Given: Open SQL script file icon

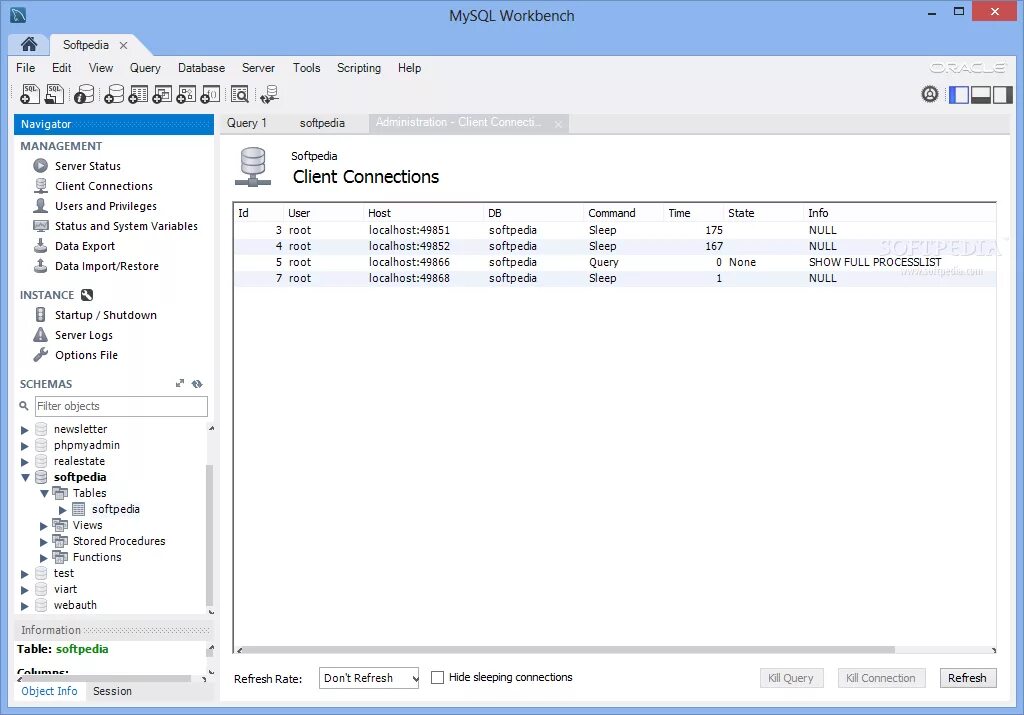Looking at the screenshot, I should pyautogui.click(x=54, y=94).
